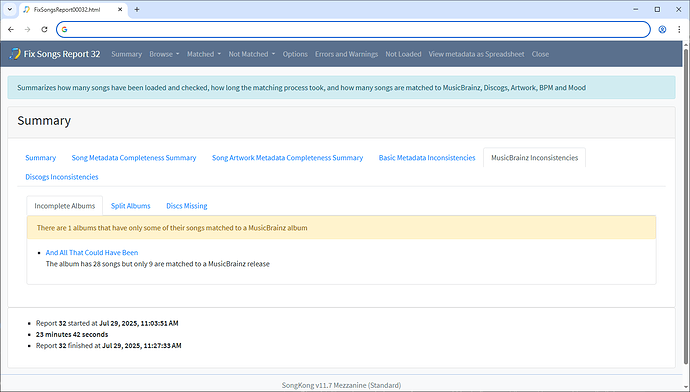Open a new tab with the plus icon
Image resolution: width=690 pixels, height=392 pixels.
pos(137,9)
